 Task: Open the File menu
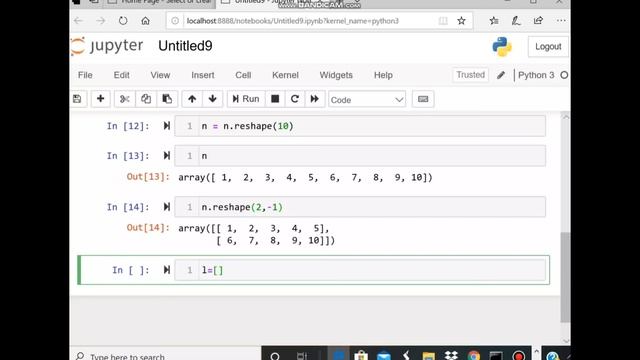tap(85, 75)
